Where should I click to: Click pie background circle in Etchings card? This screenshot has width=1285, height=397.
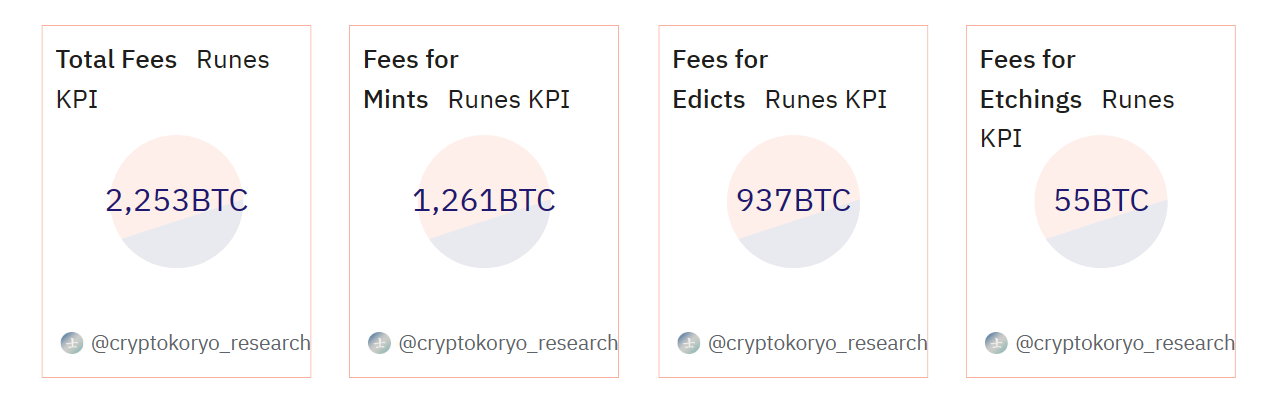[1101, 201]
